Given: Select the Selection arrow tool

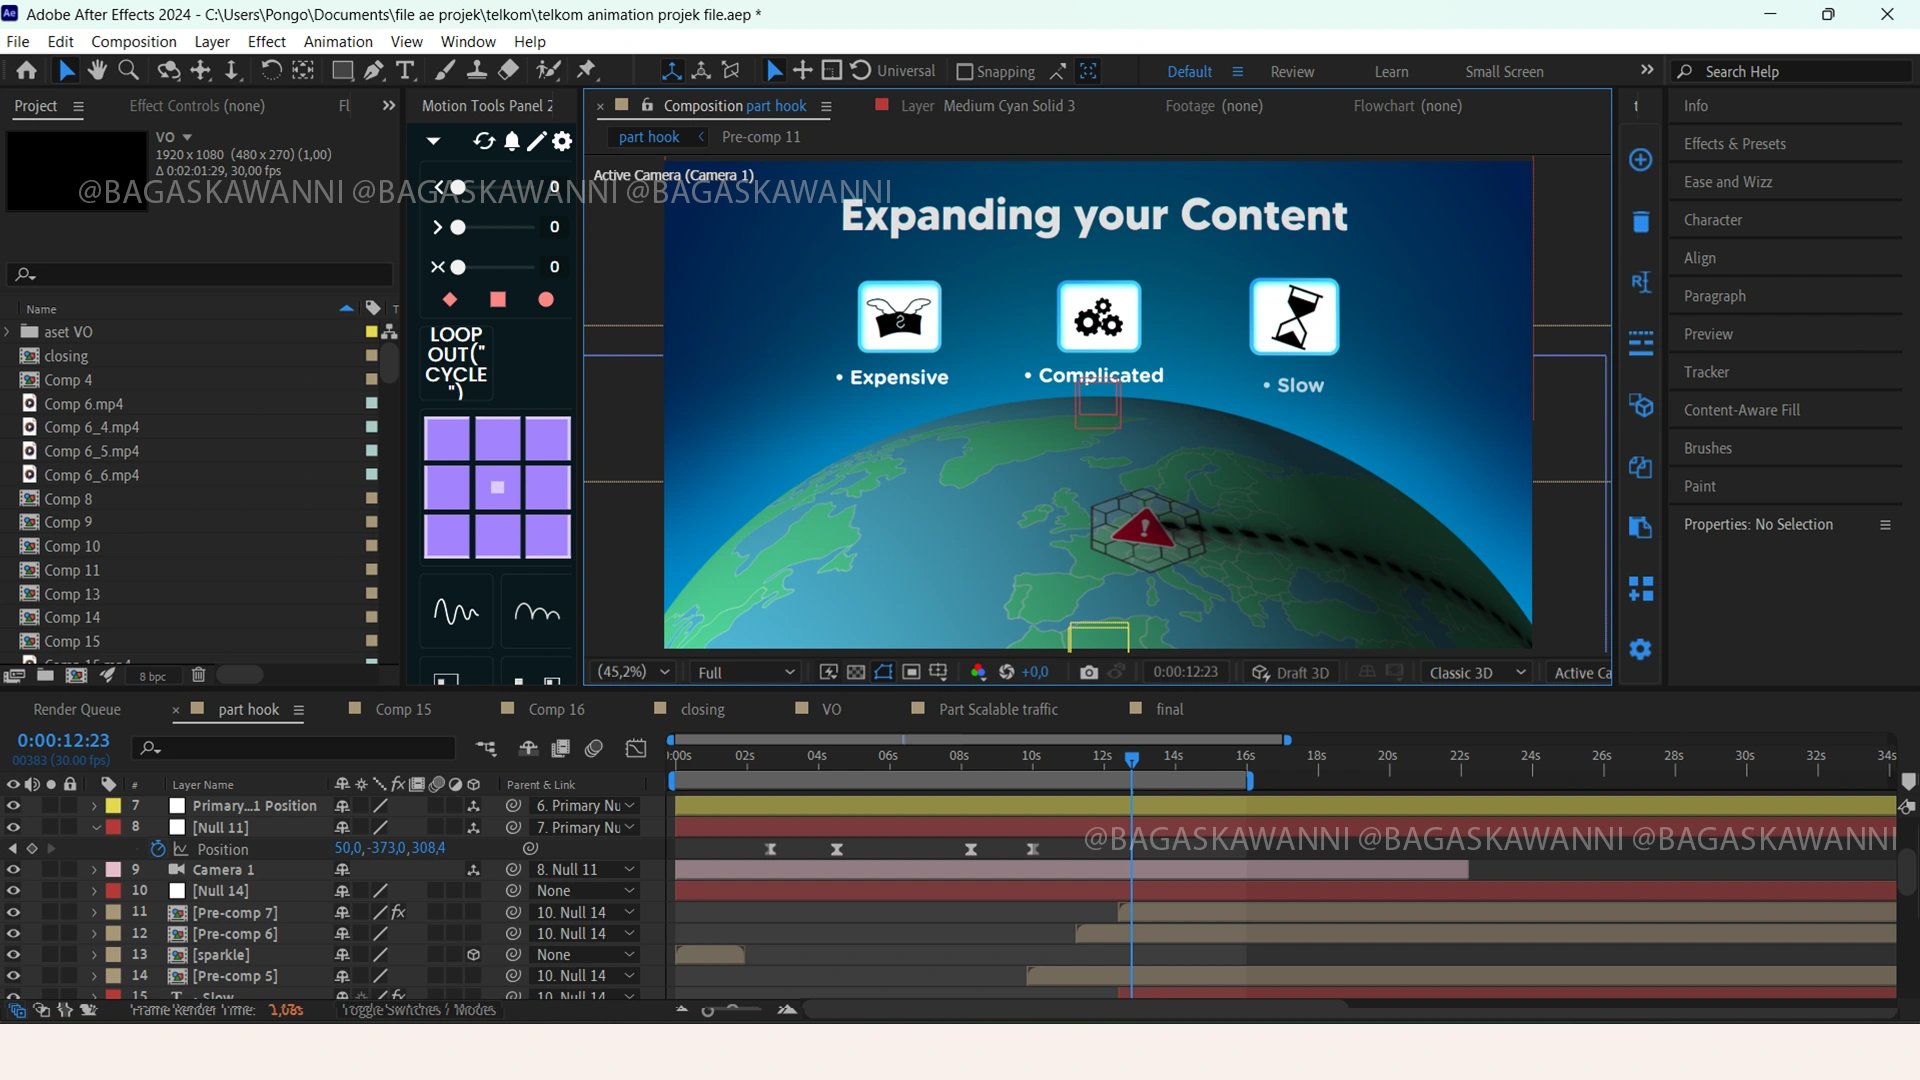Looking at the screenshot, I should pos(66,70).
